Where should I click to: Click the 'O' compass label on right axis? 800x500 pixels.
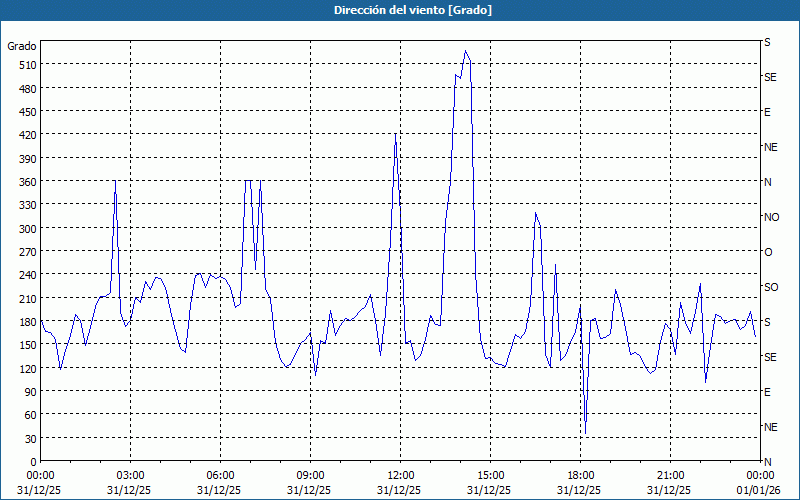click(x=768, y=252)
